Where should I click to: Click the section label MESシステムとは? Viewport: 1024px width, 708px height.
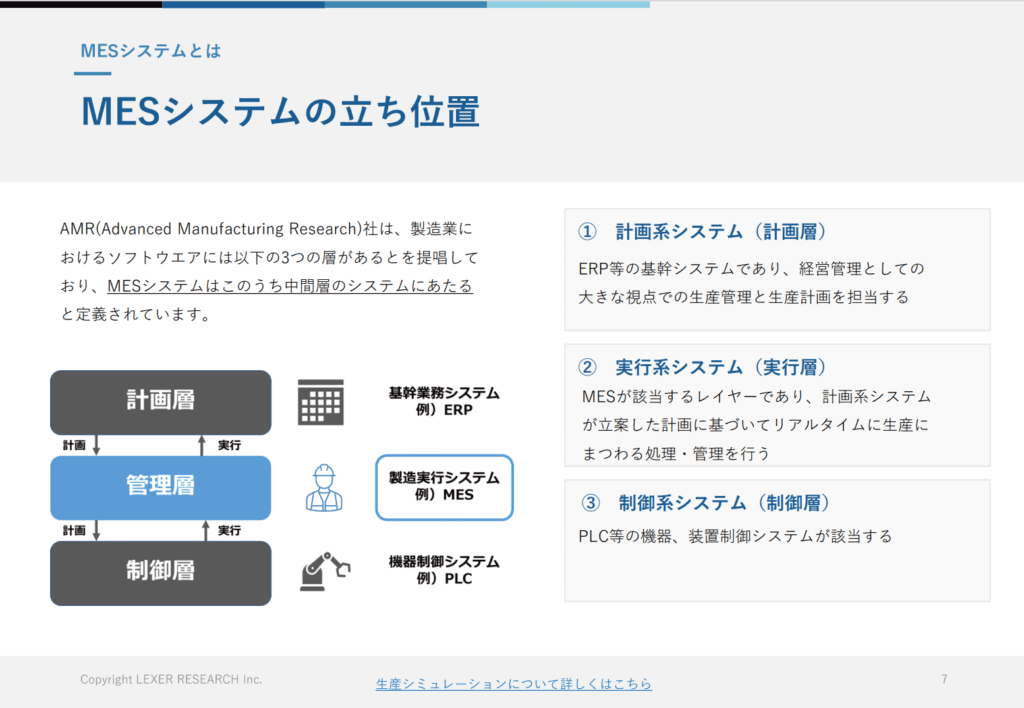[151, 51]
